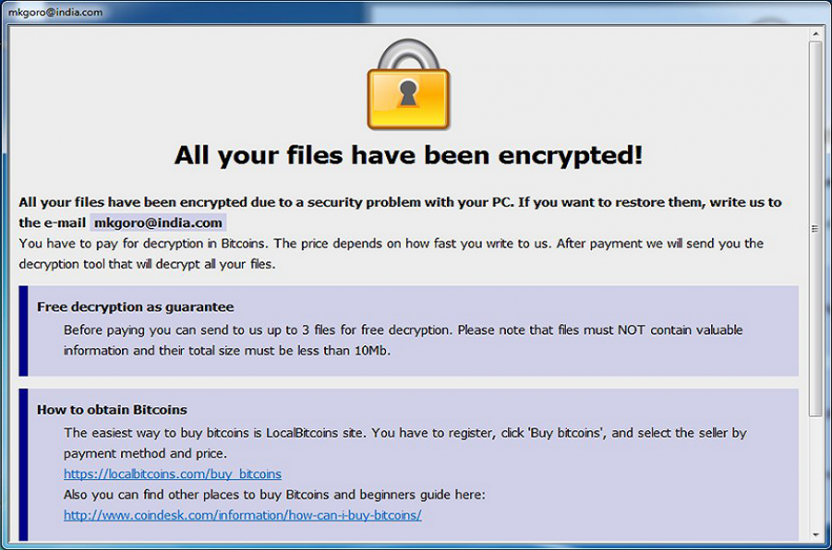Click the blue bar beside Free decryption section
Viewport: 832px width, 550px height.
pyautogui.click(x=23, y=331)
